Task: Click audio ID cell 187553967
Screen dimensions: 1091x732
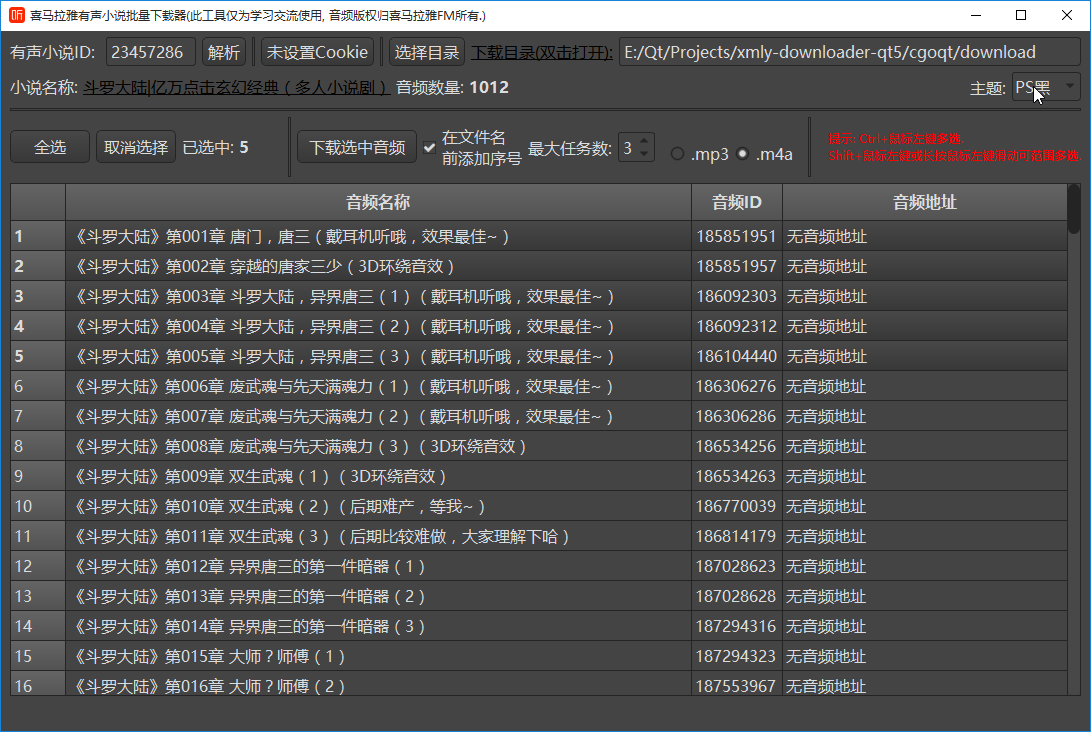Action: [x=737, y=683]
